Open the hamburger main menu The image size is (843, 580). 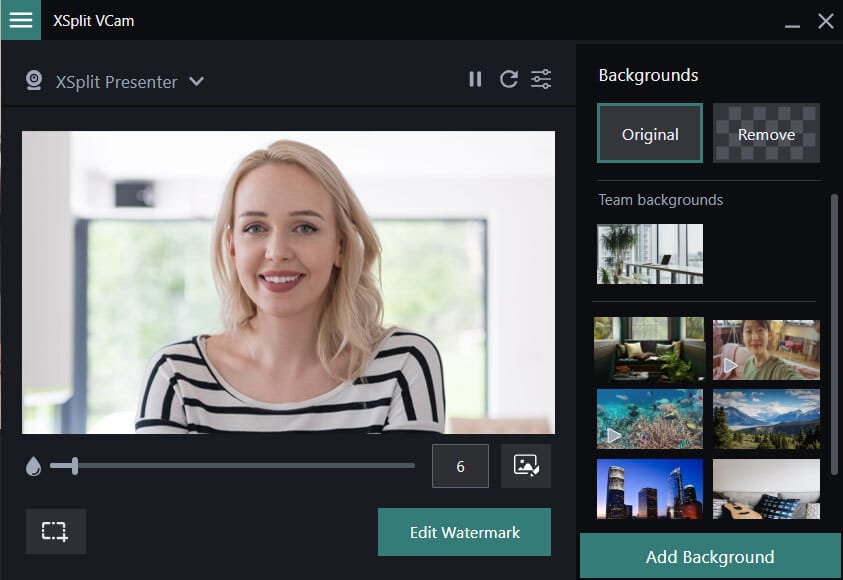pos(20,20)
